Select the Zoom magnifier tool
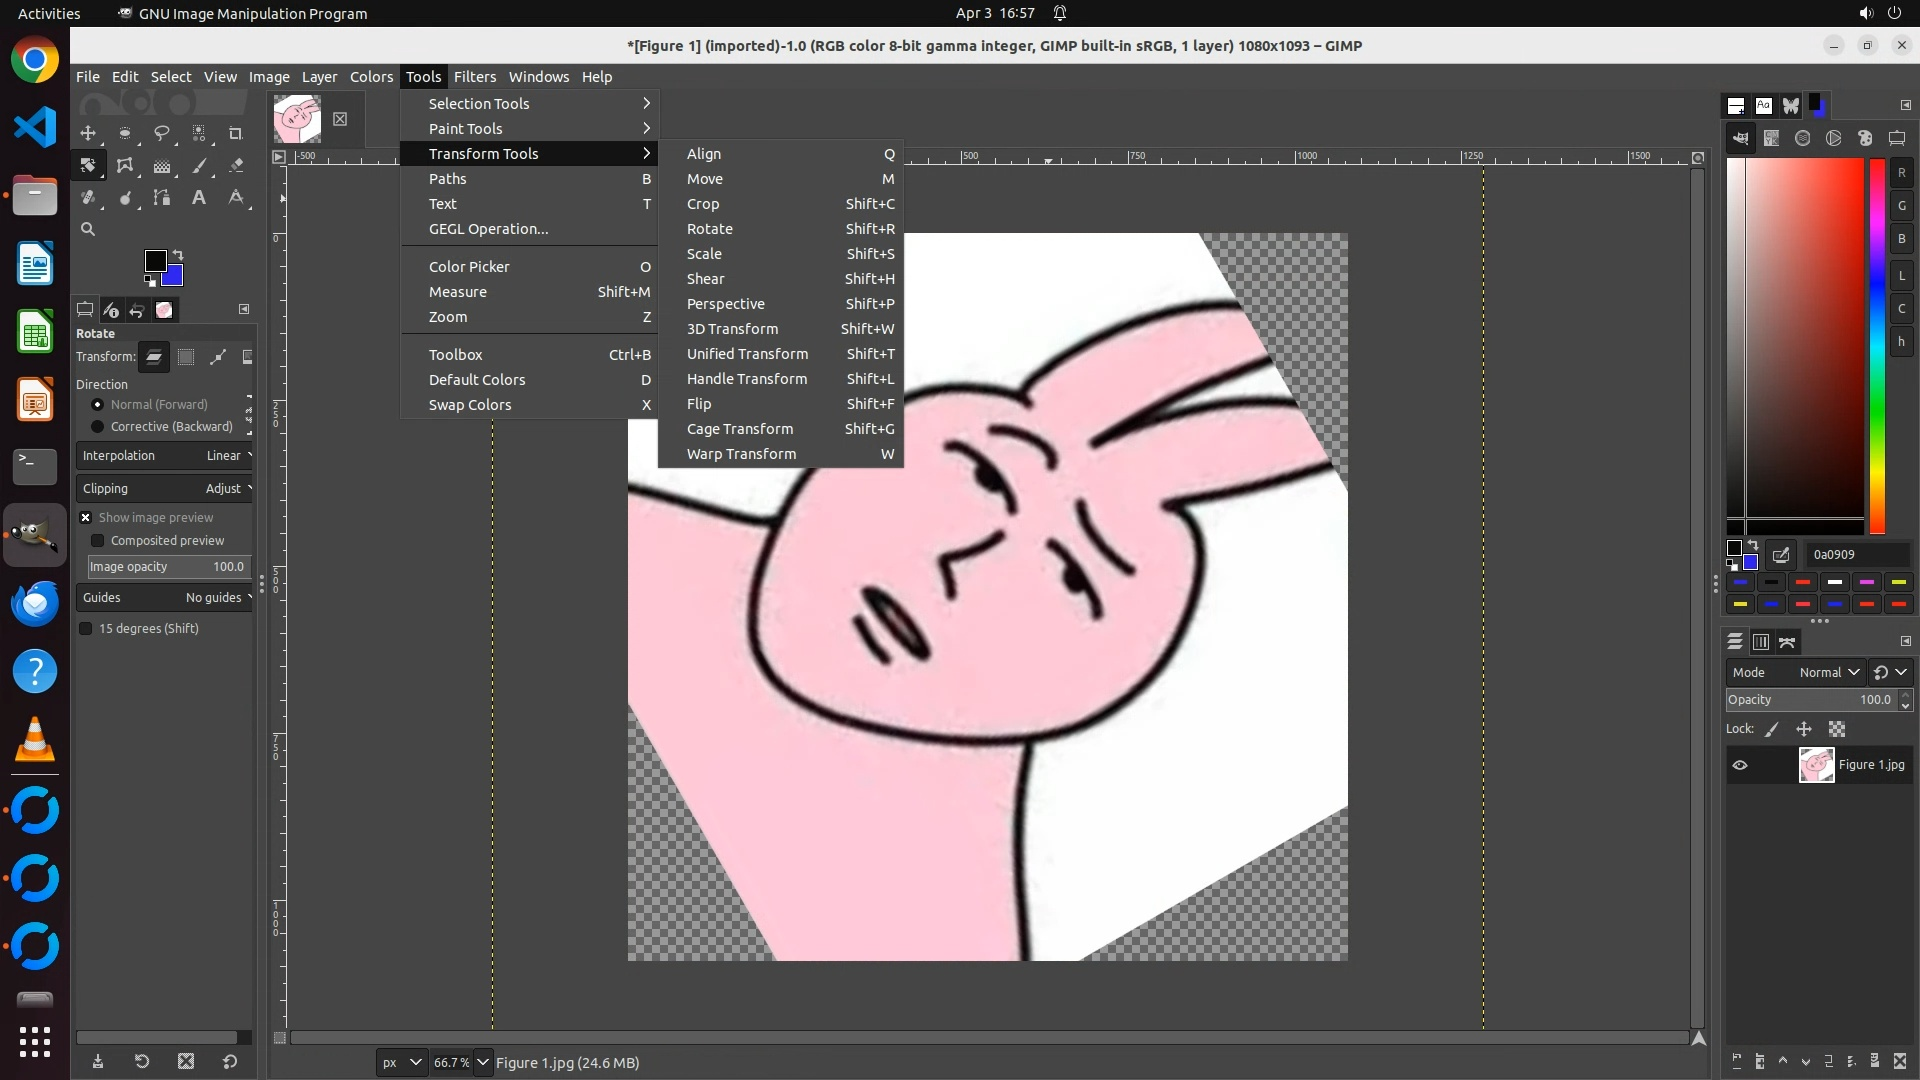Image resolution: width=1920 pixels, height=1080 pixels. click(88, 230)
